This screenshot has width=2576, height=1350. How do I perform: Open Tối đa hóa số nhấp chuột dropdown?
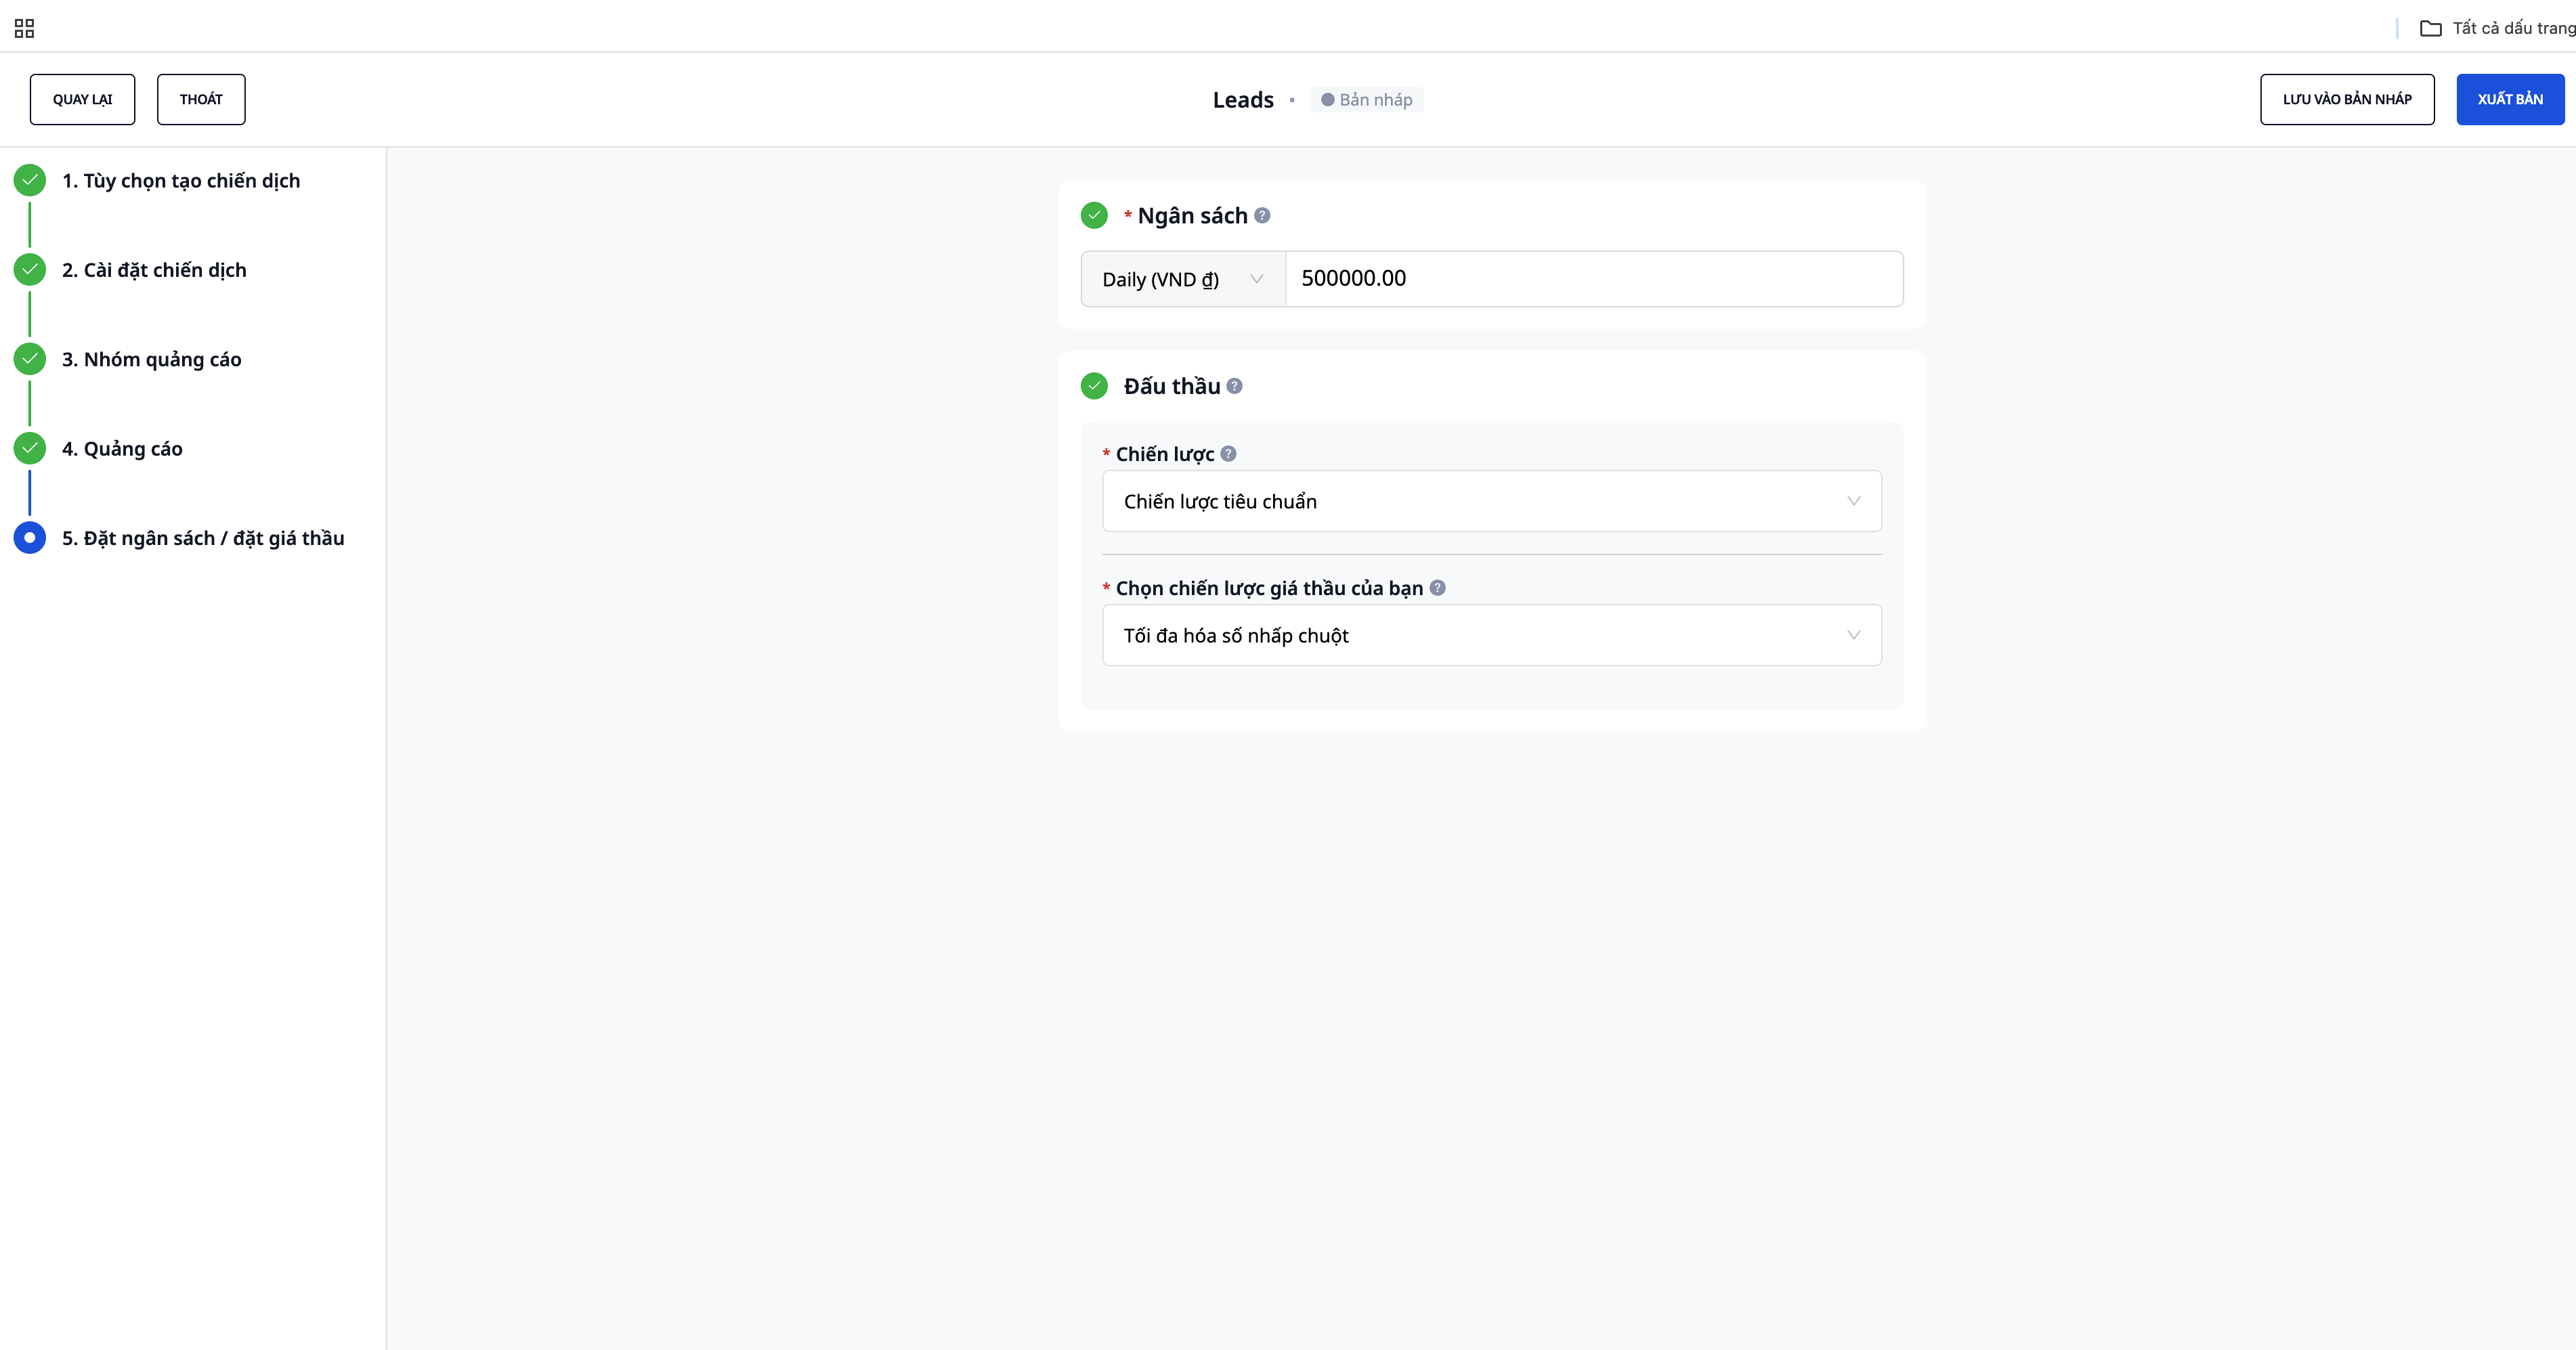pos(1491,635)
